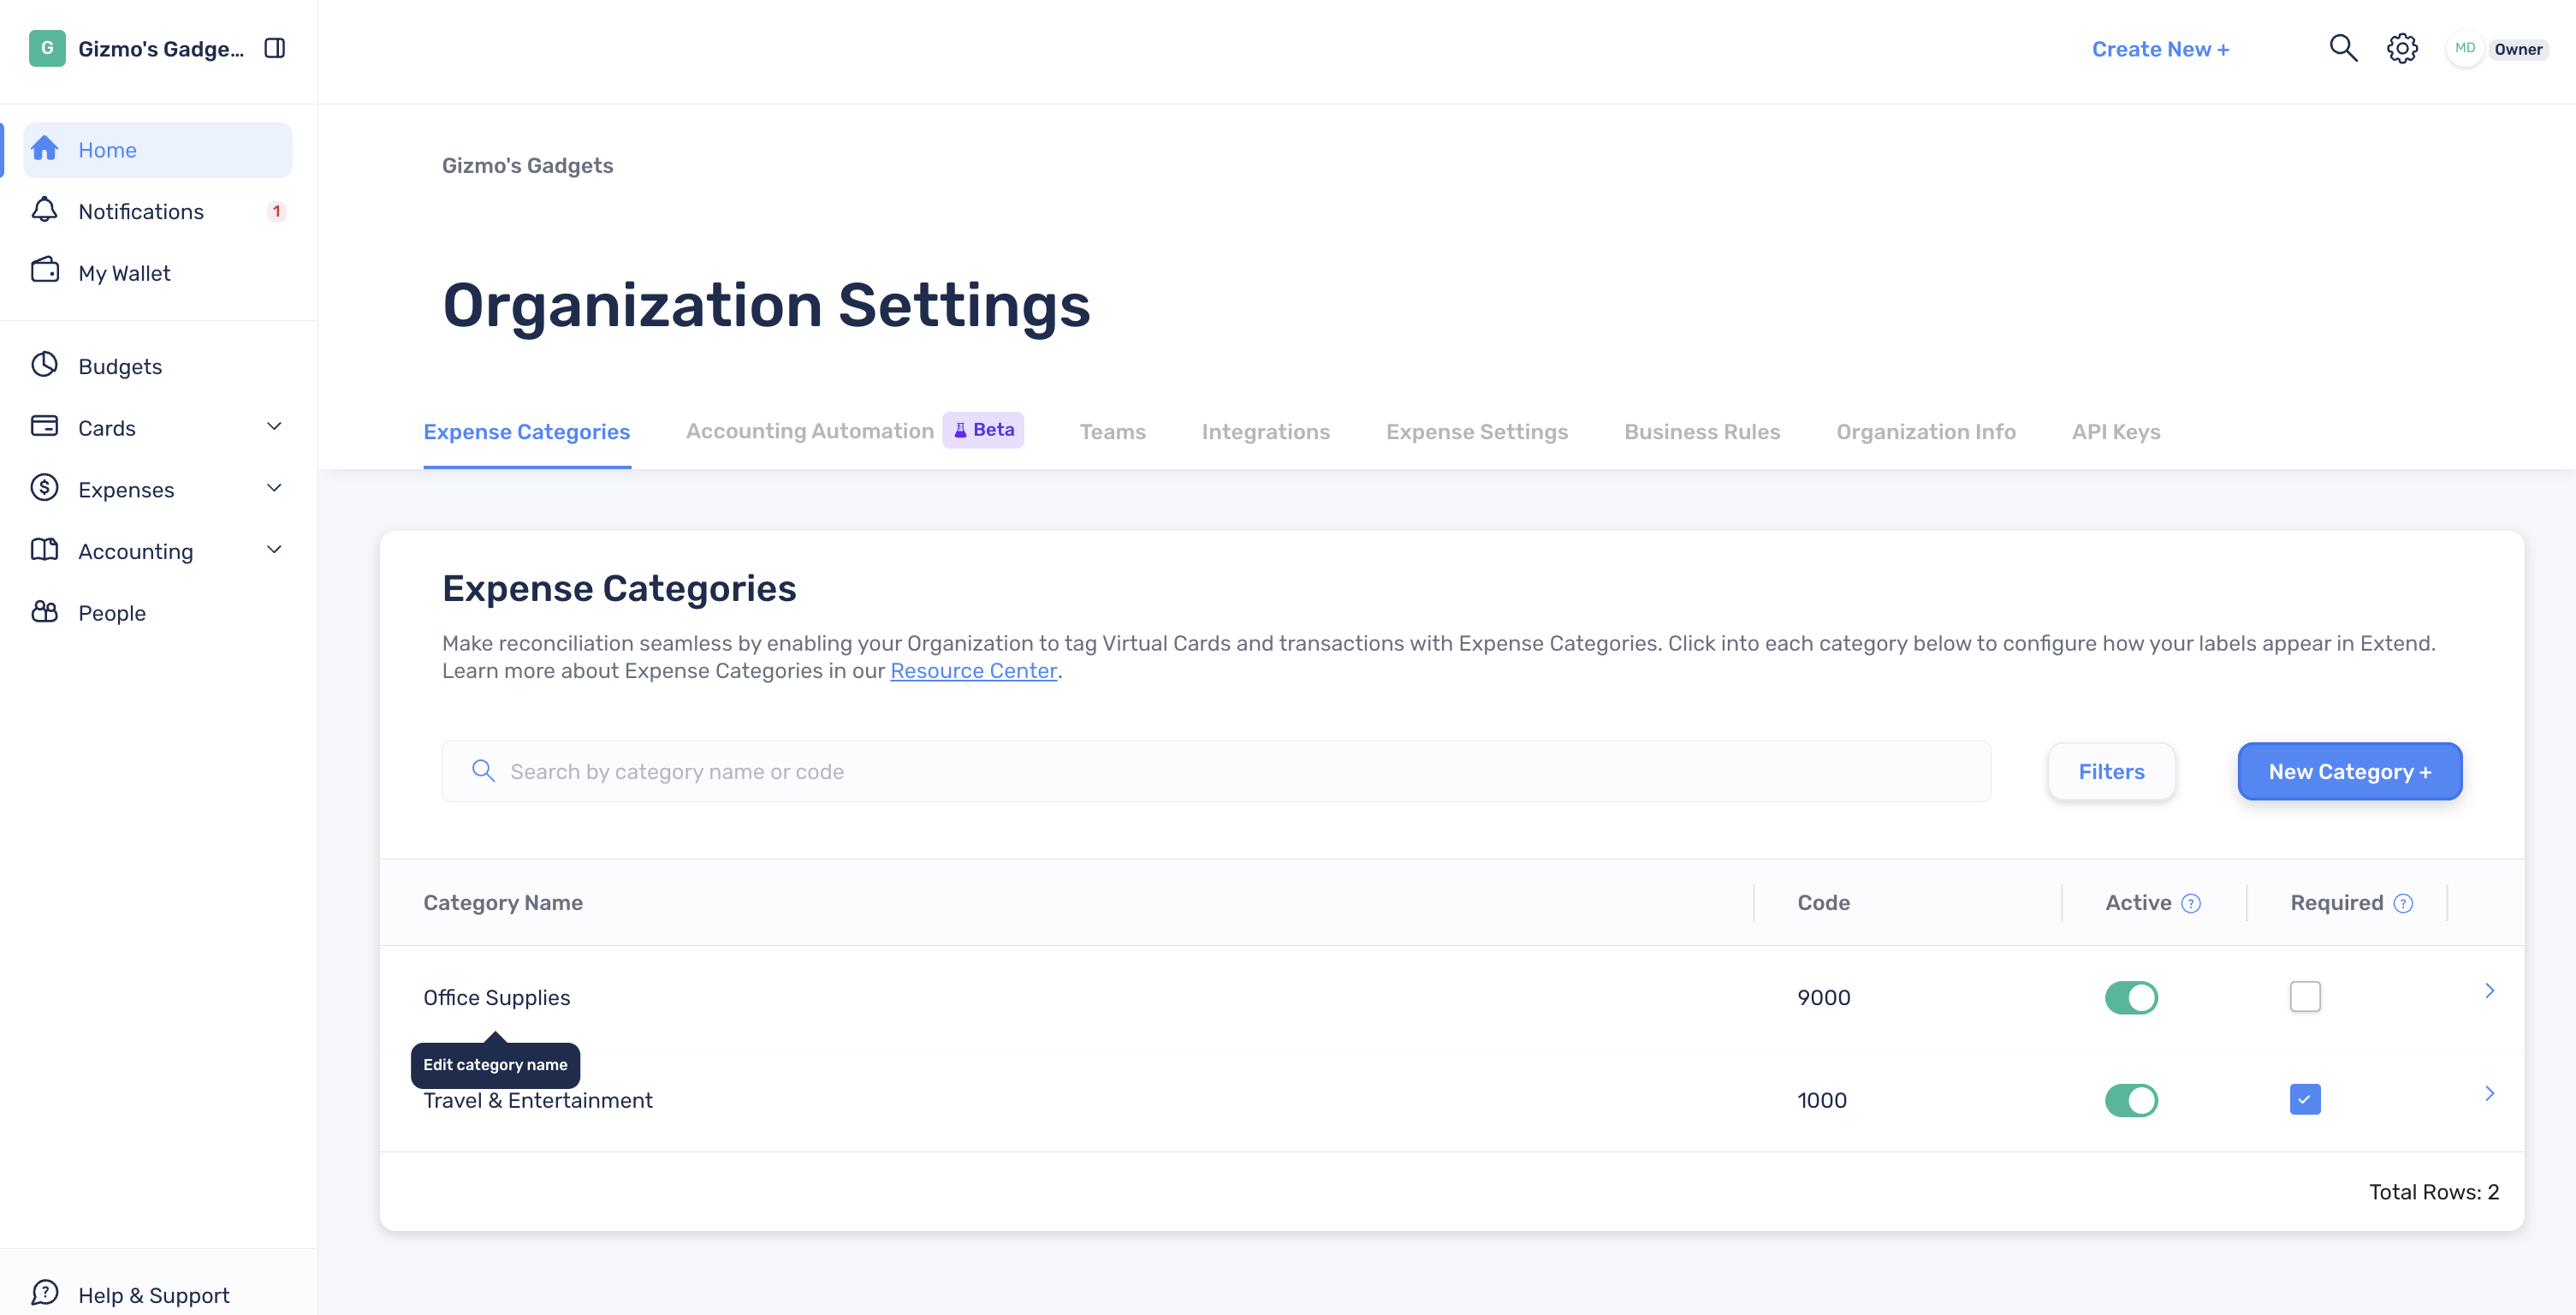The width and height of the screenshot is (2576, 1315).
Task: Toggle Active switch for Travel & Entertainment
Action: point(2131,1100)
